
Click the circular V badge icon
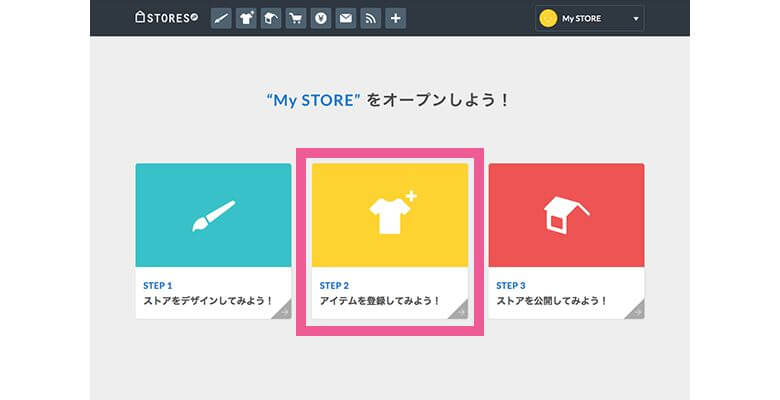(x=321, y=18)
